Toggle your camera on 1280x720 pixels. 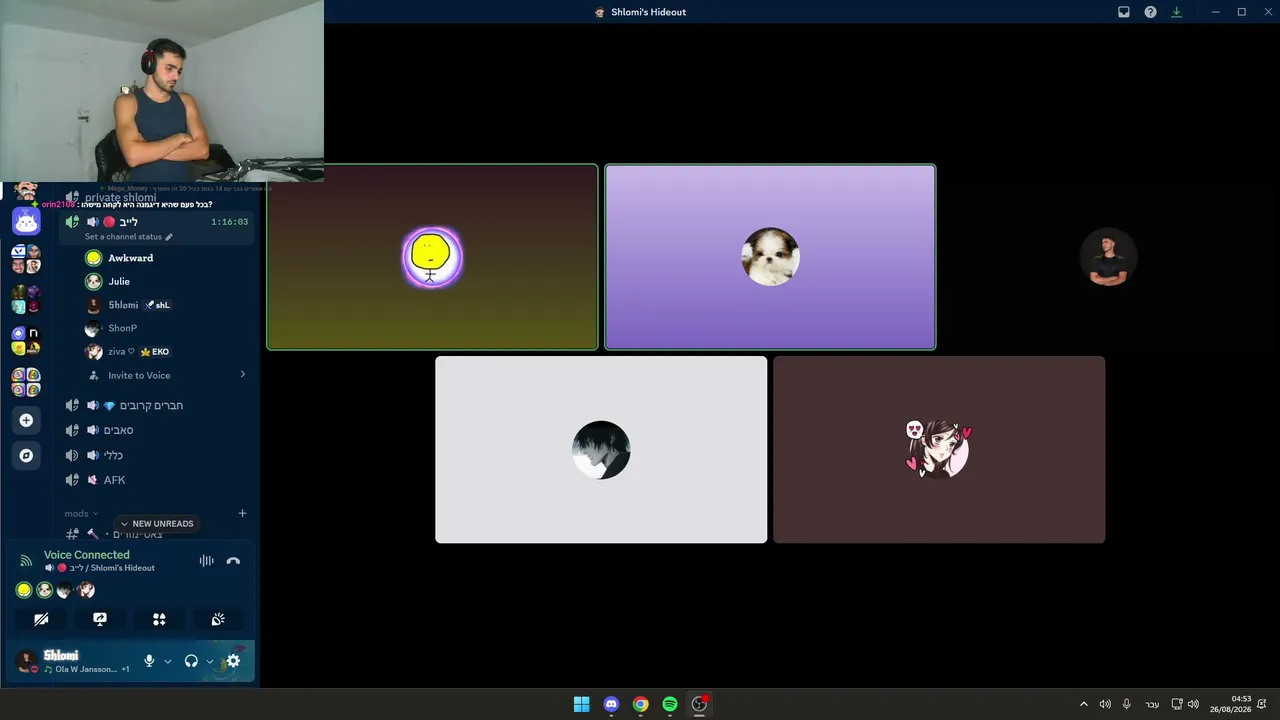pos(41,619)
